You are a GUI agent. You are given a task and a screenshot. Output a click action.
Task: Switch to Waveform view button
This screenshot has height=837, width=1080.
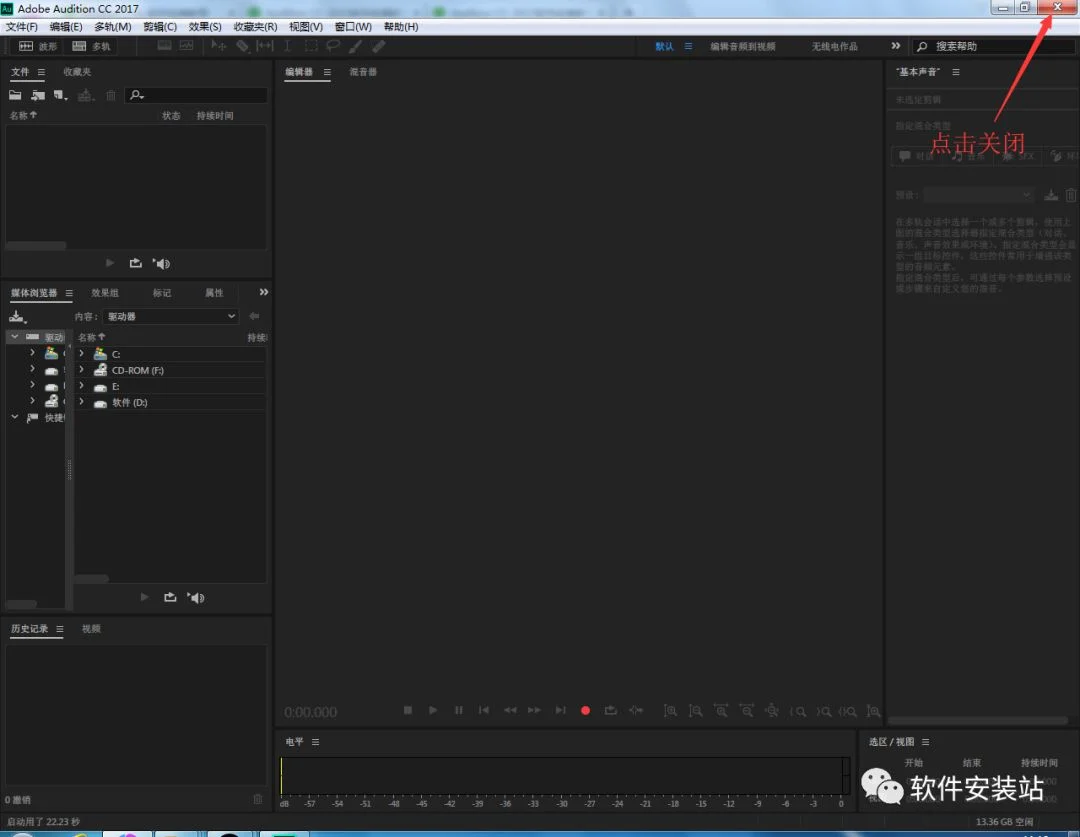38,46
